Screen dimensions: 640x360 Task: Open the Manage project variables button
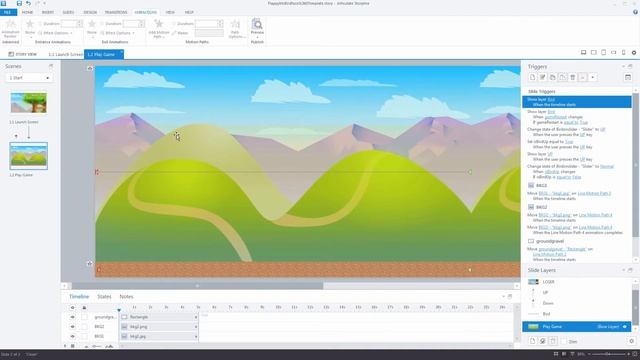(x=628, y=78)
